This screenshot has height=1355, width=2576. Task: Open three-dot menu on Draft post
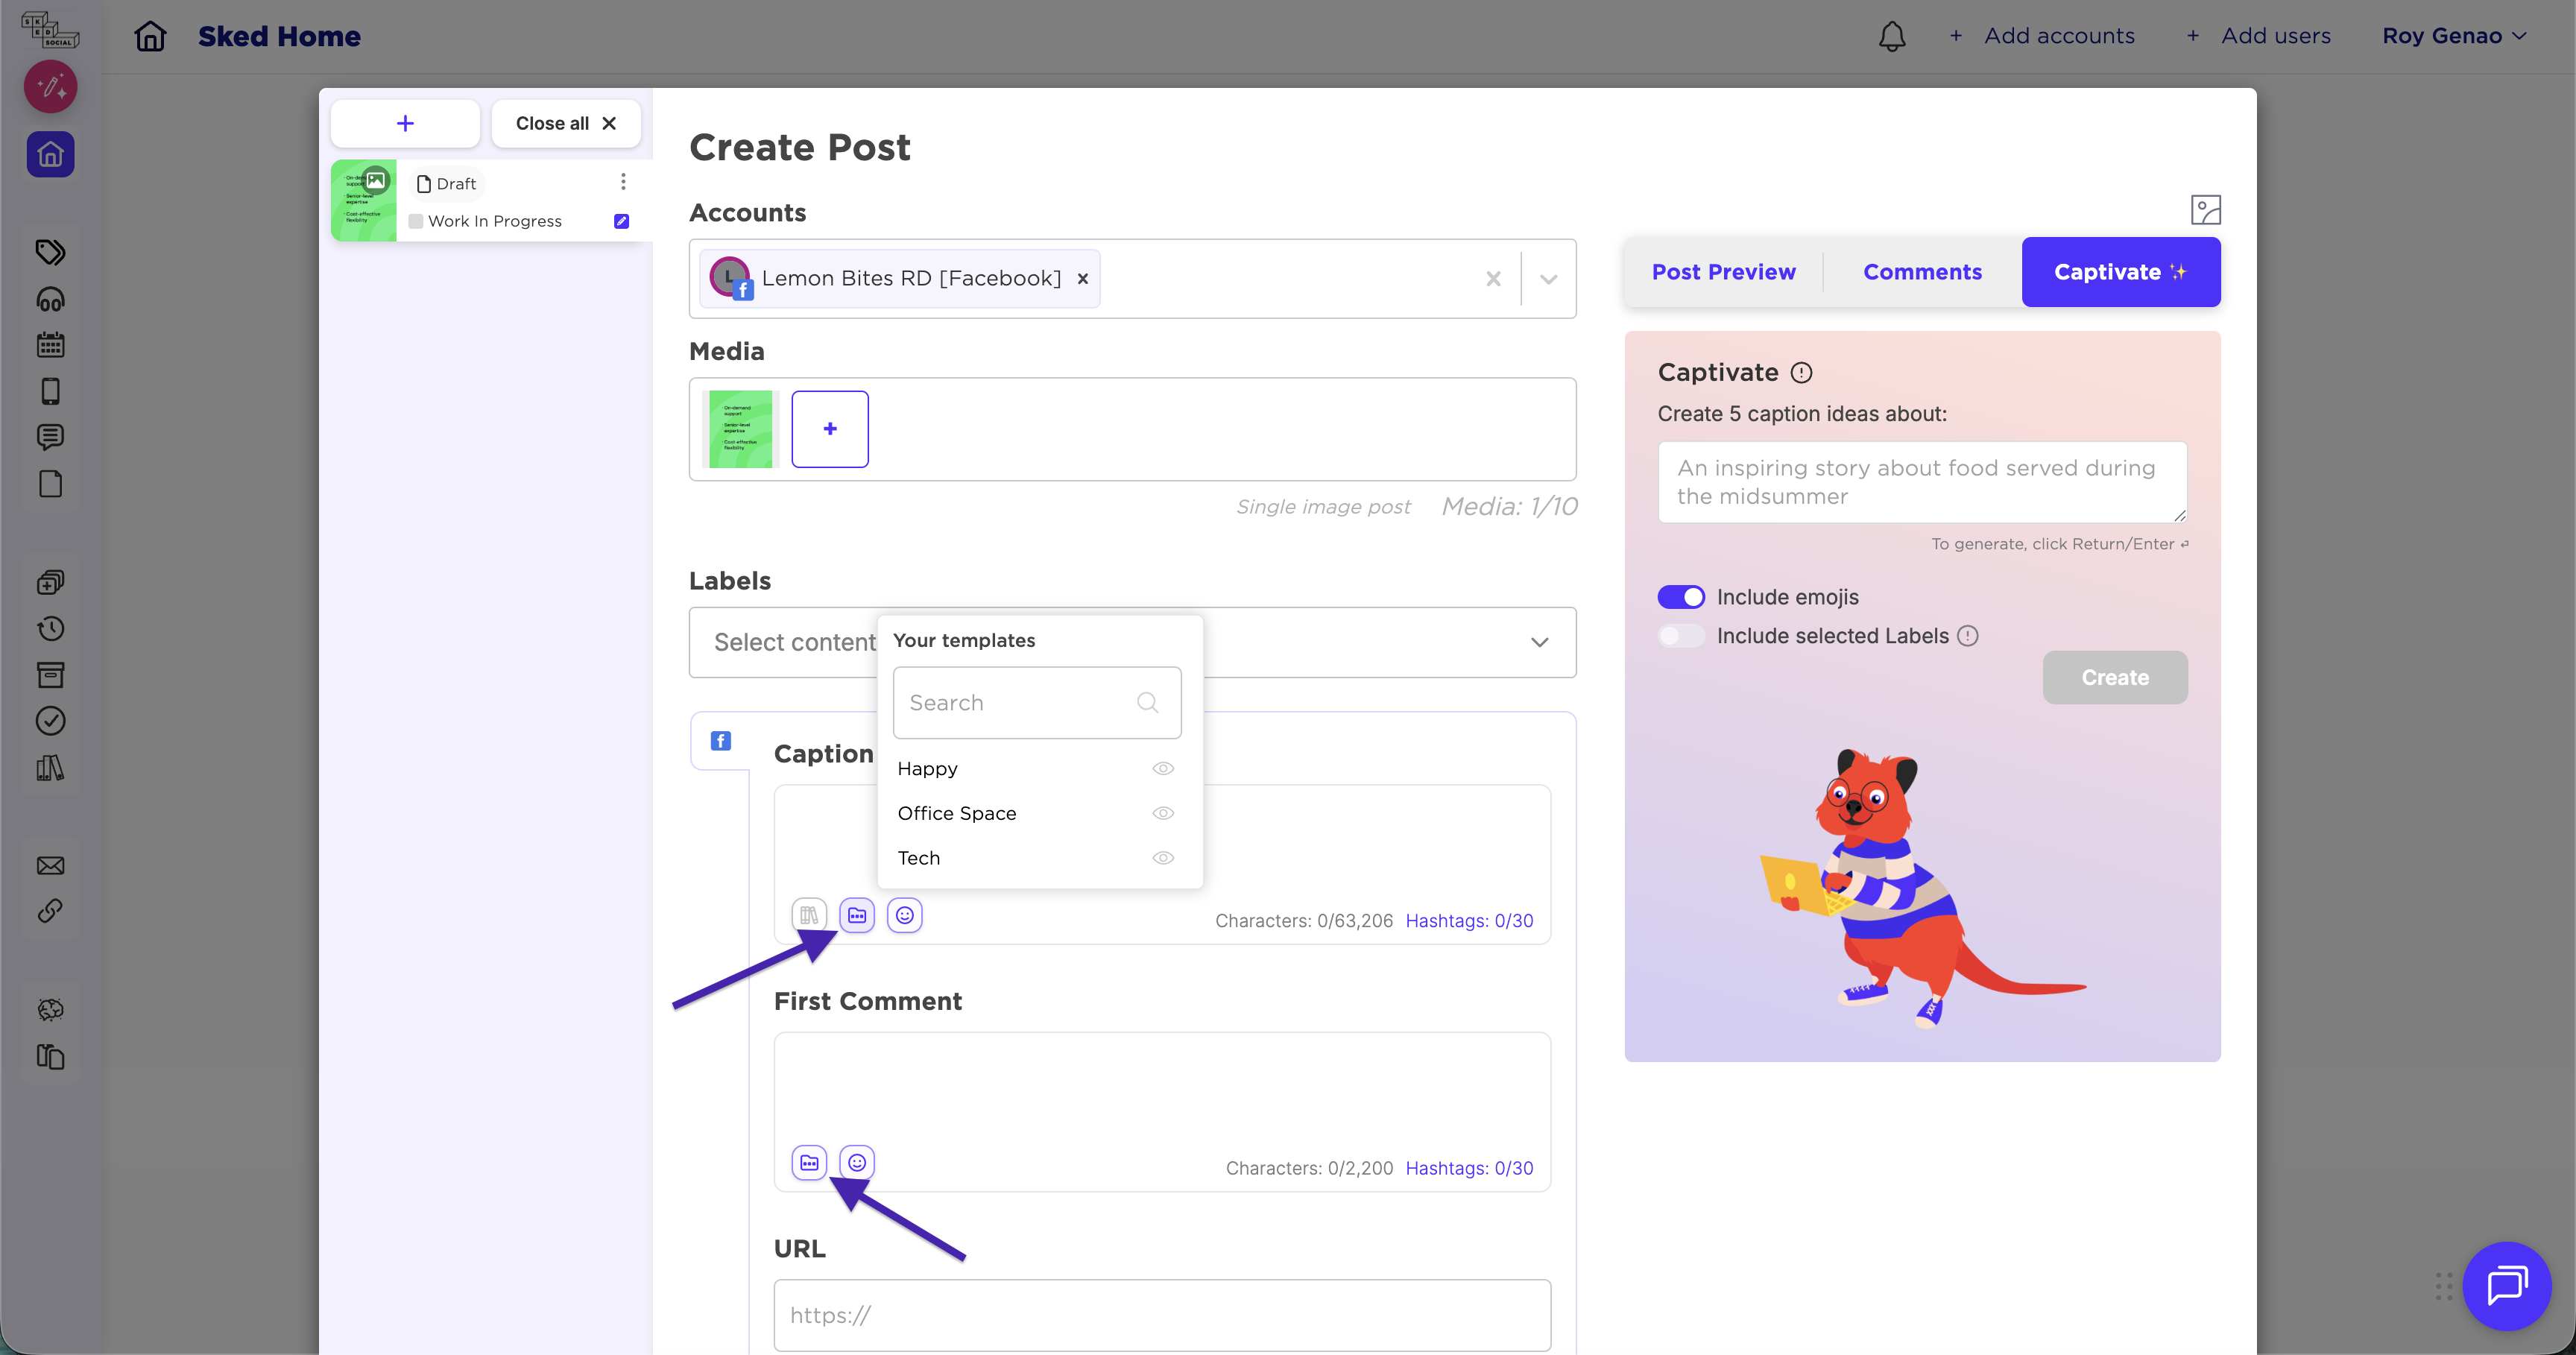coord(623,181)
